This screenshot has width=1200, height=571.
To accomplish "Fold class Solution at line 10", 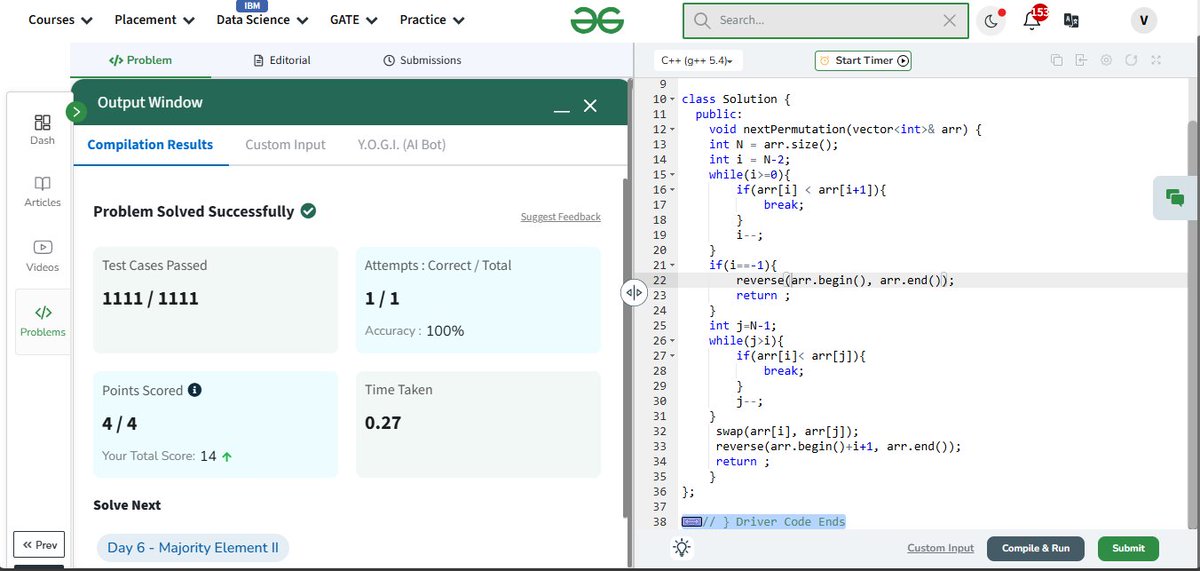I will click(672, 100).
